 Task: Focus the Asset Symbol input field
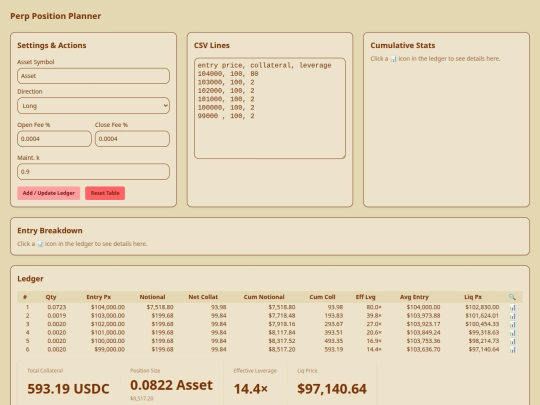click(x=93, y=76)
